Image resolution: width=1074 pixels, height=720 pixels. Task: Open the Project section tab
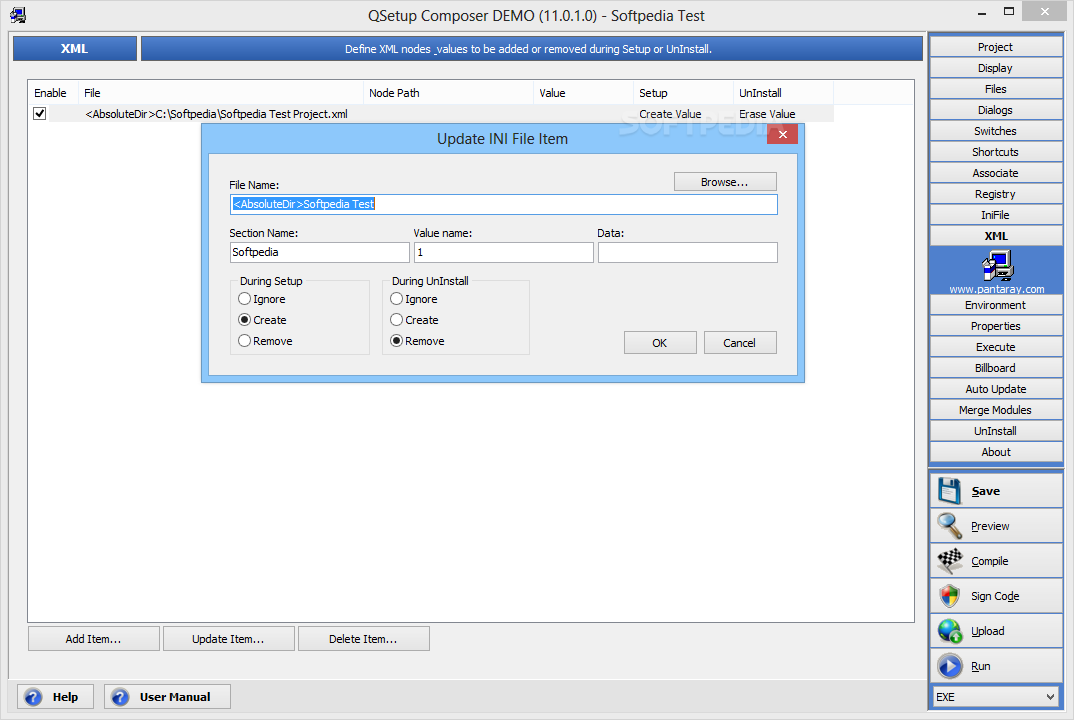[996, 47]
